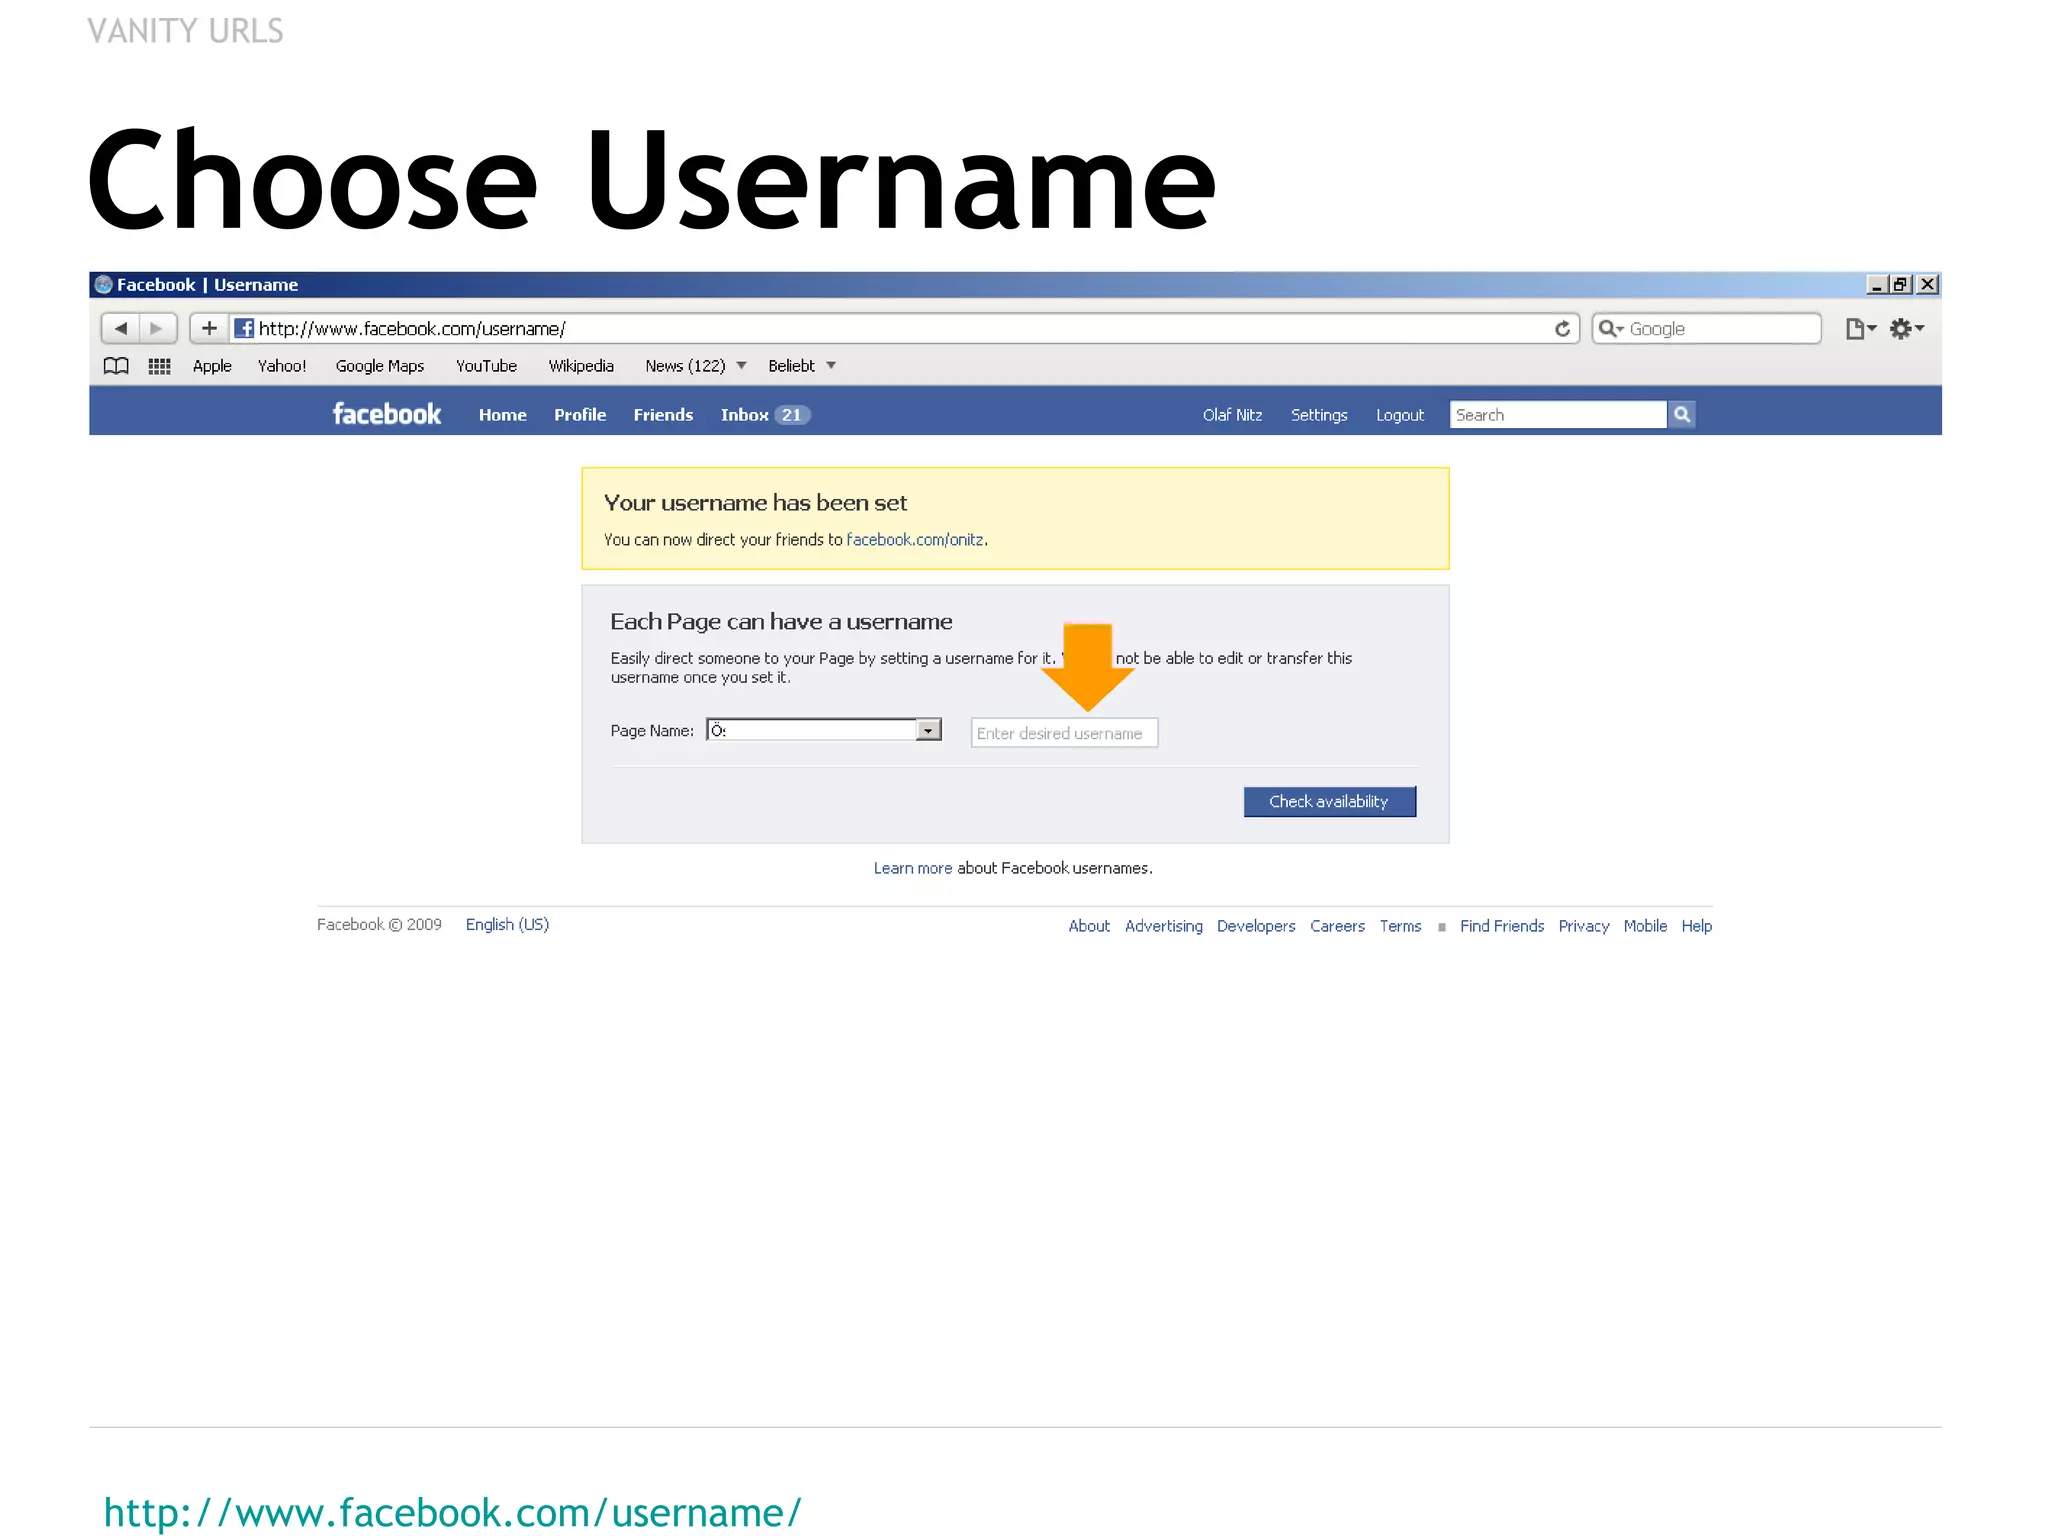Add bookmark with the plus button
Viewport: 2048px width, 1536px height.
[209, 328]
